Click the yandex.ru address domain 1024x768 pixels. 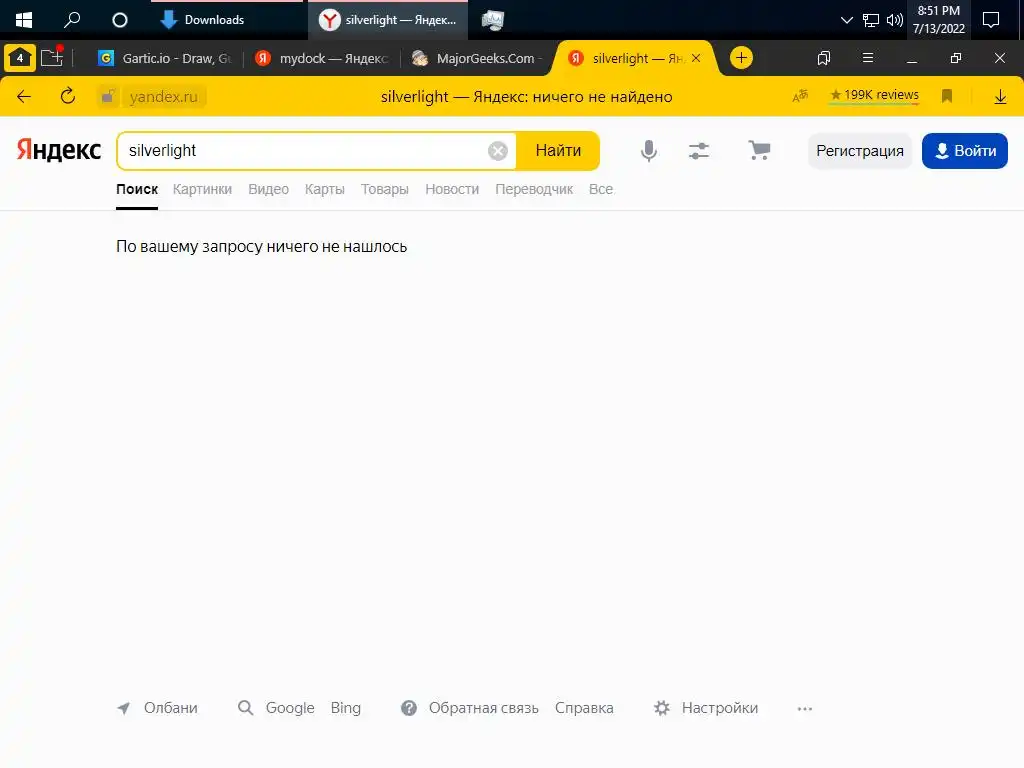(x=163, y=97)
